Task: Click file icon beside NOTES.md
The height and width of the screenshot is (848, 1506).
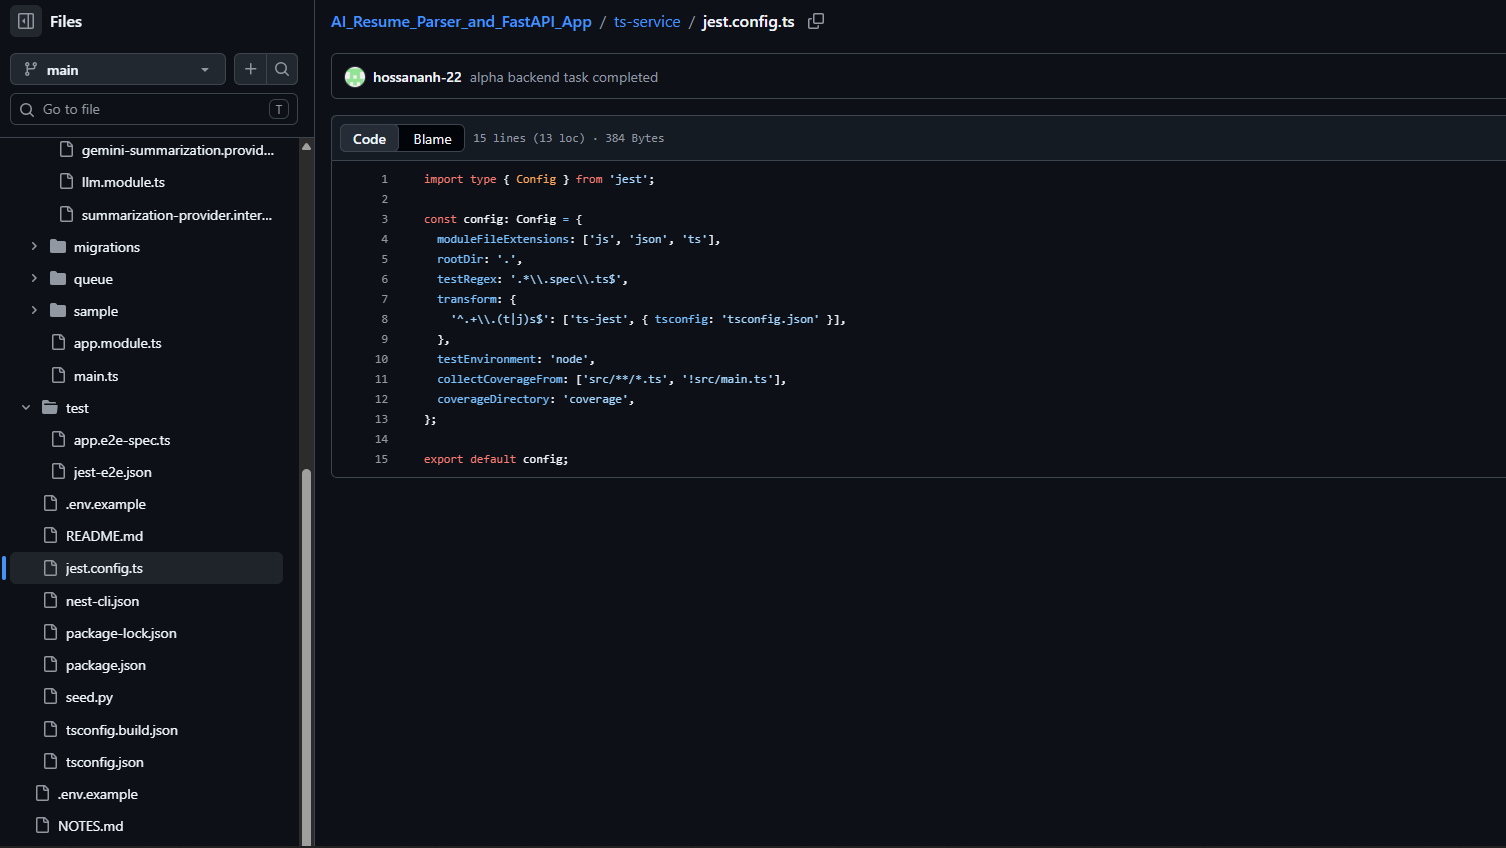Action: [x=42, y=825]
